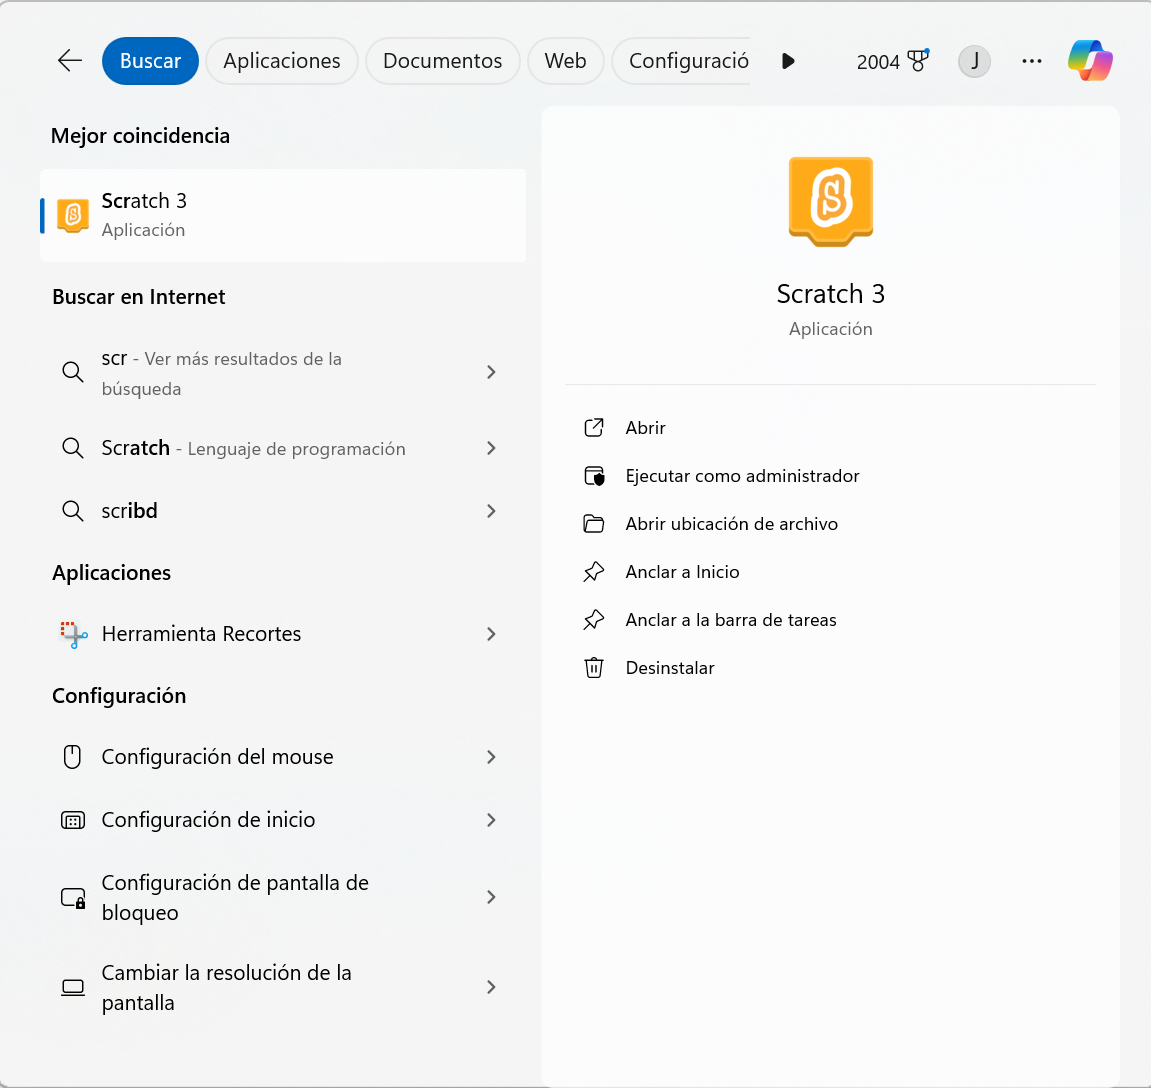The height and width of the screenshot is (1088, 1151).
Task: Open the J user account avatar
Action: coord(974,61)
